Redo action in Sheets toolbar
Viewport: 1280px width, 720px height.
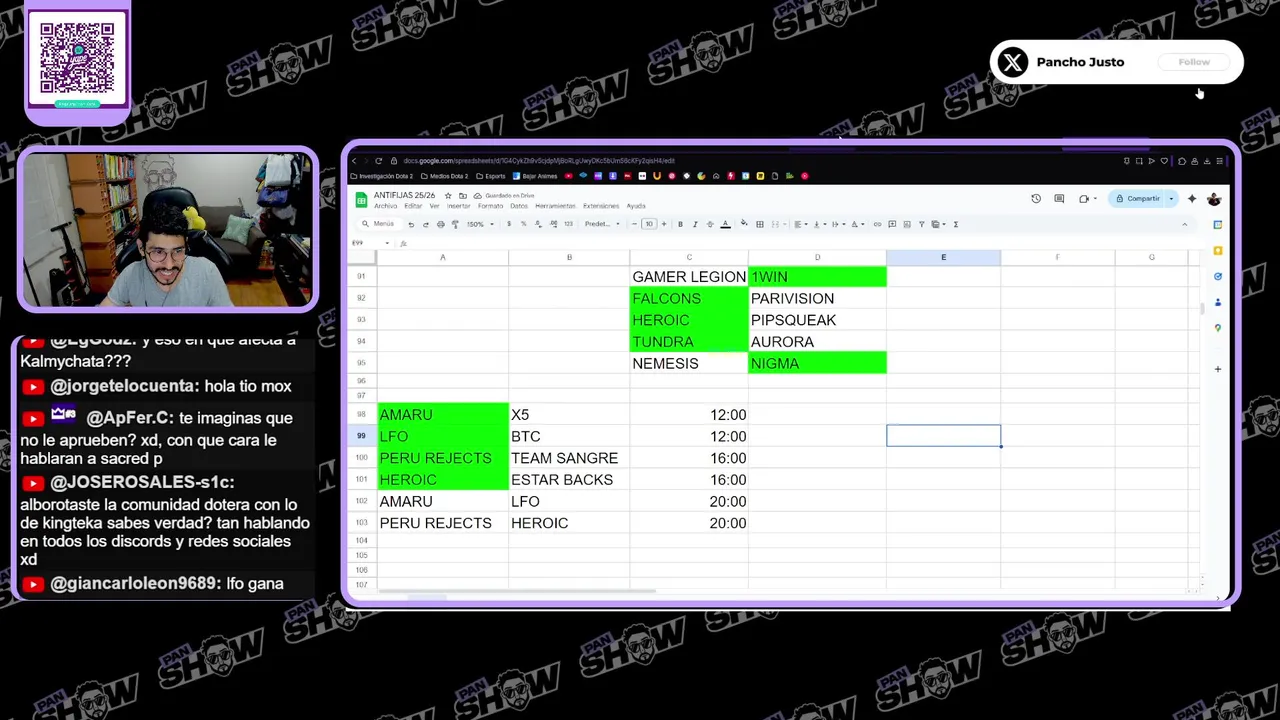point(426,224)
